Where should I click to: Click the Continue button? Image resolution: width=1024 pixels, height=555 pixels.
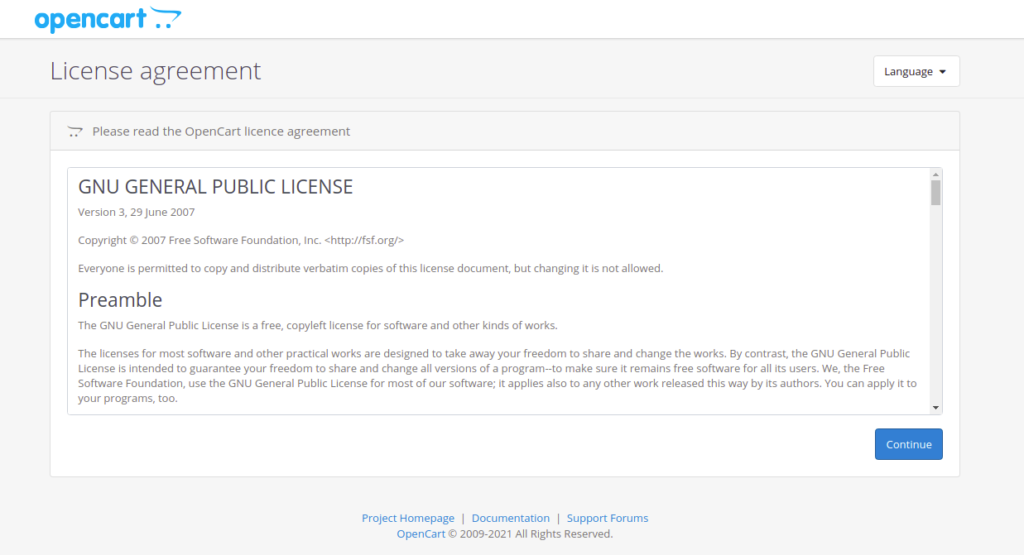(x=908, y=444)
